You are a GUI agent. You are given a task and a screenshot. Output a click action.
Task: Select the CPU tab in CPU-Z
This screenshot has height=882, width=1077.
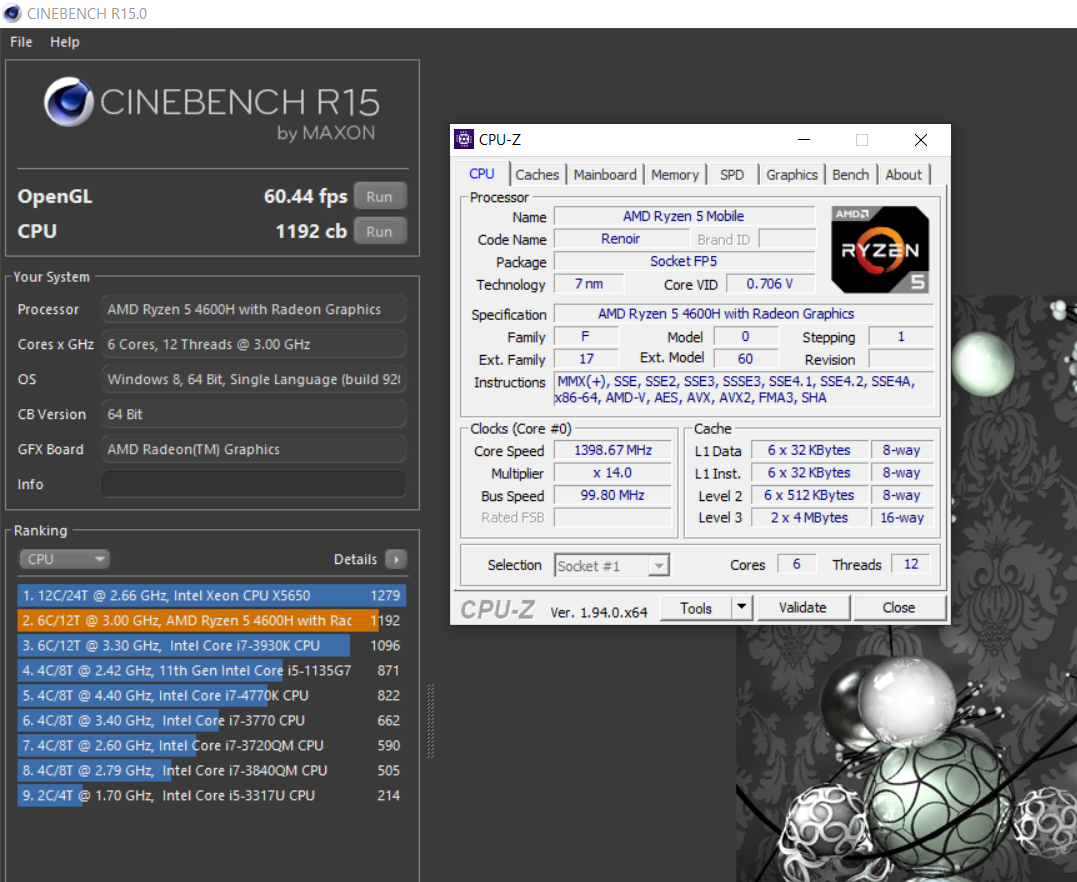(x=481, y=174)
